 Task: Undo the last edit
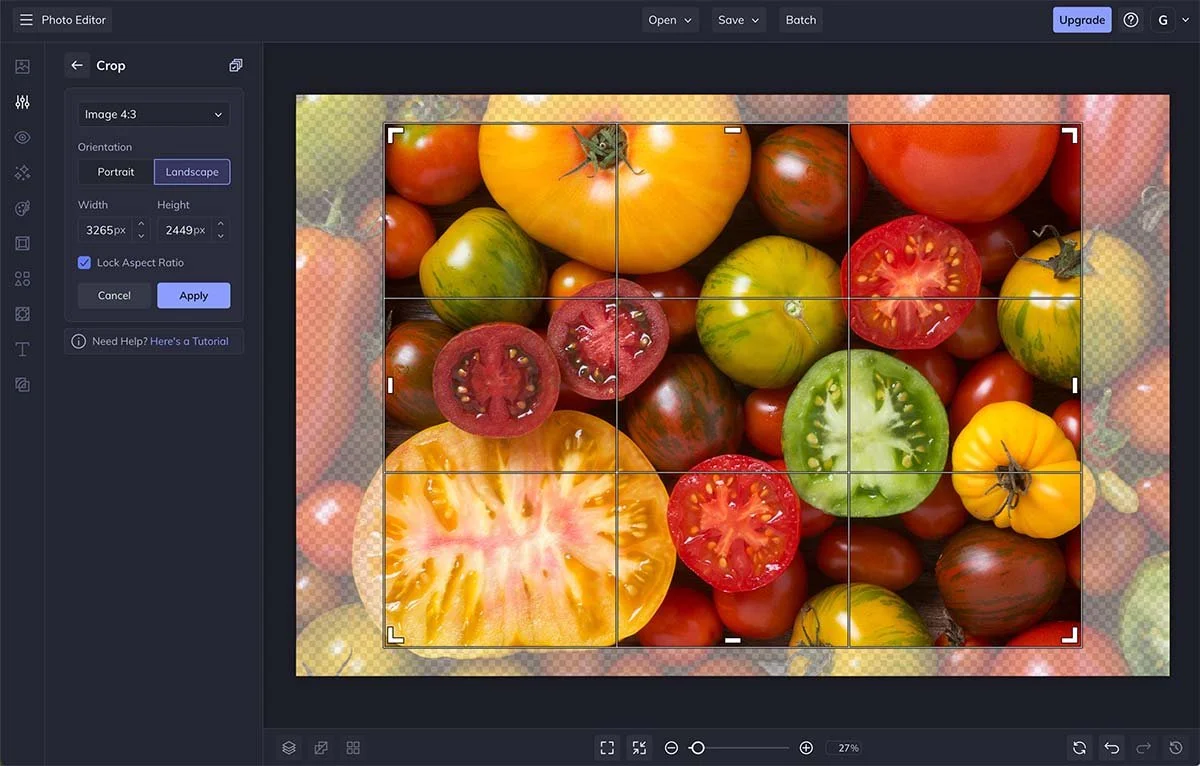1111,747
